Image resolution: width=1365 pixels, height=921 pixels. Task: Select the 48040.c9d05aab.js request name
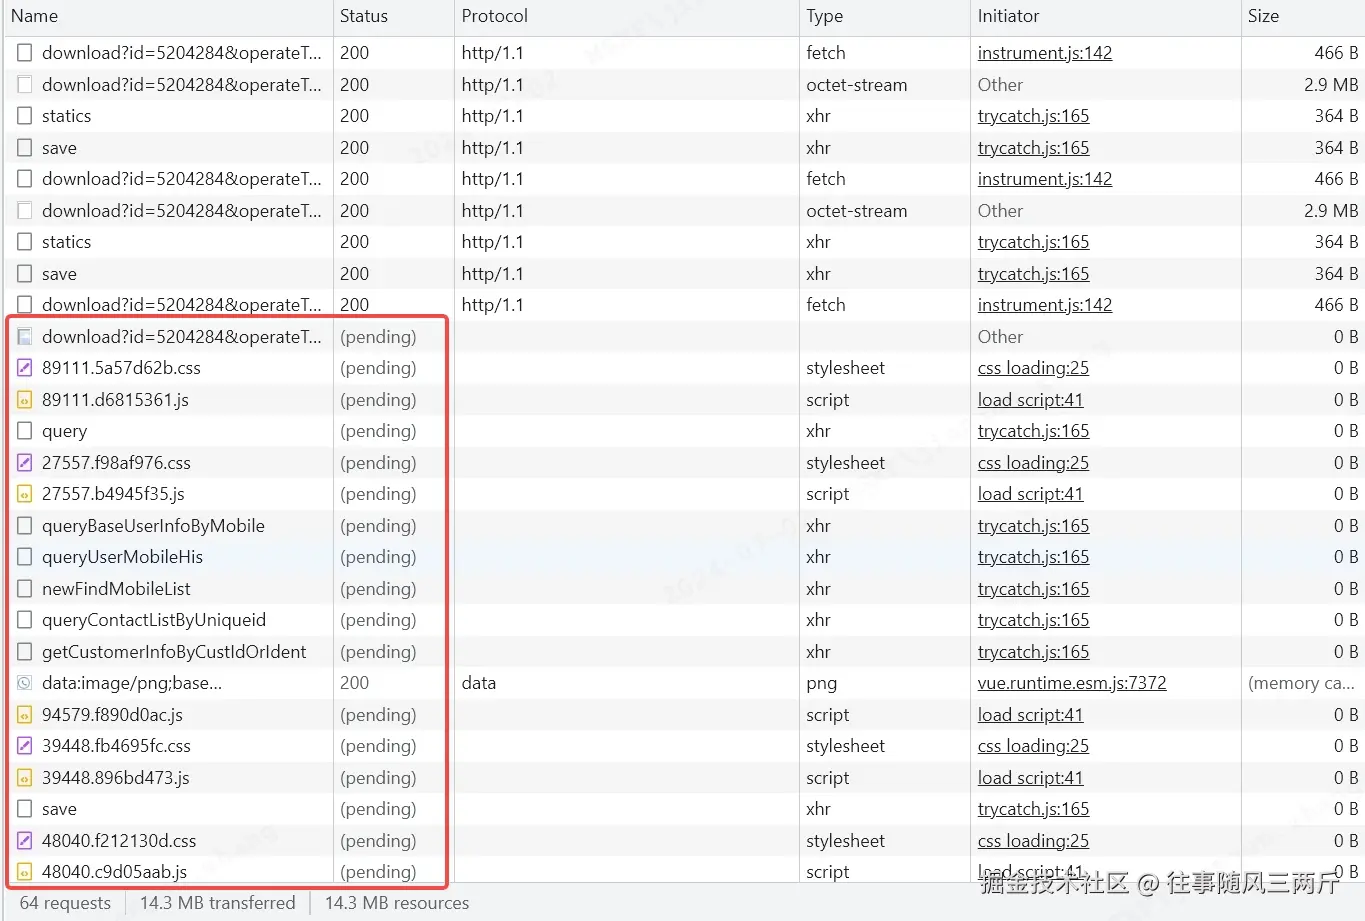tap(114, 872)
